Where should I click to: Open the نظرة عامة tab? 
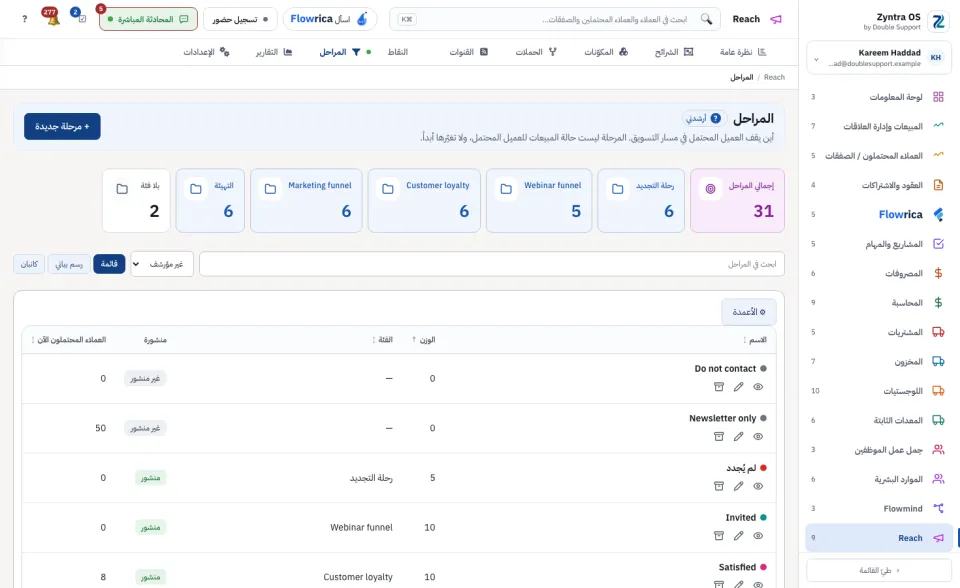point(743,52)
